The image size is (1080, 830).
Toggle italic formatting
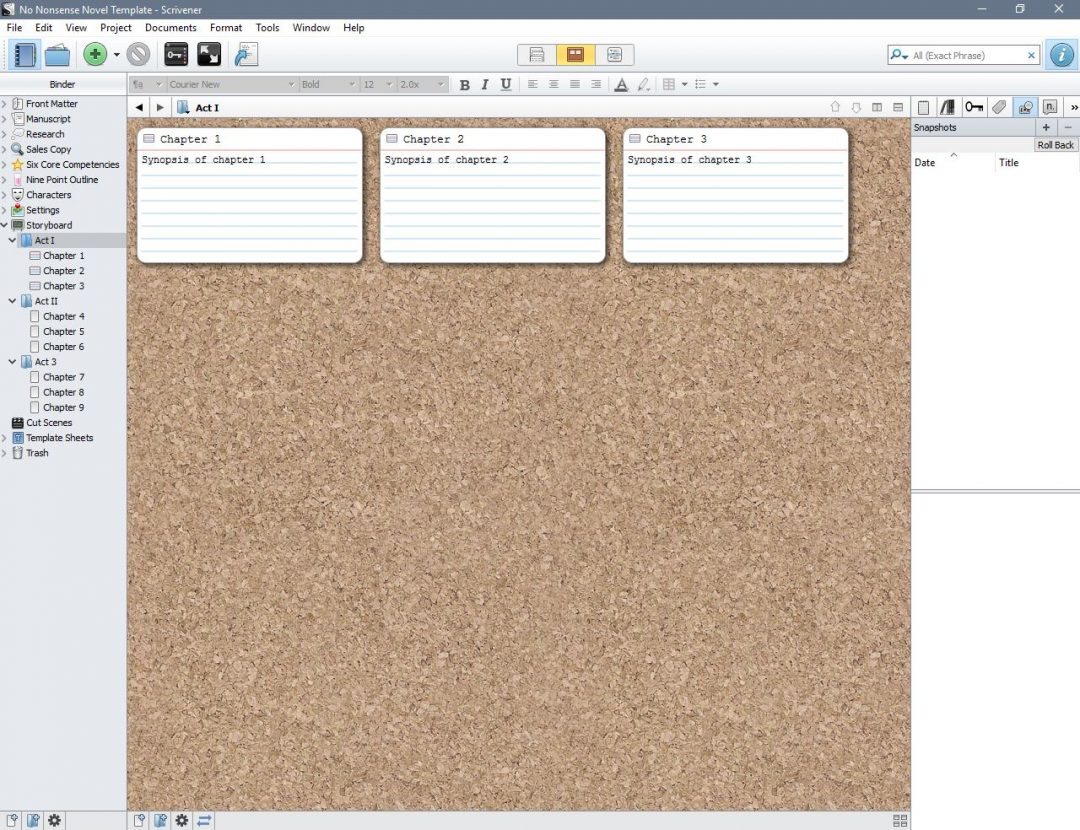coord(485,85)
